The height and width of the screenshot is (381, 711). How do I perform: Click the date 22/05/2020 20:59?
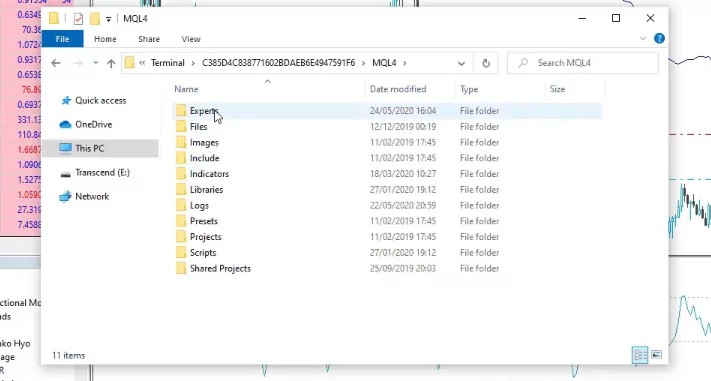point(403,205)
